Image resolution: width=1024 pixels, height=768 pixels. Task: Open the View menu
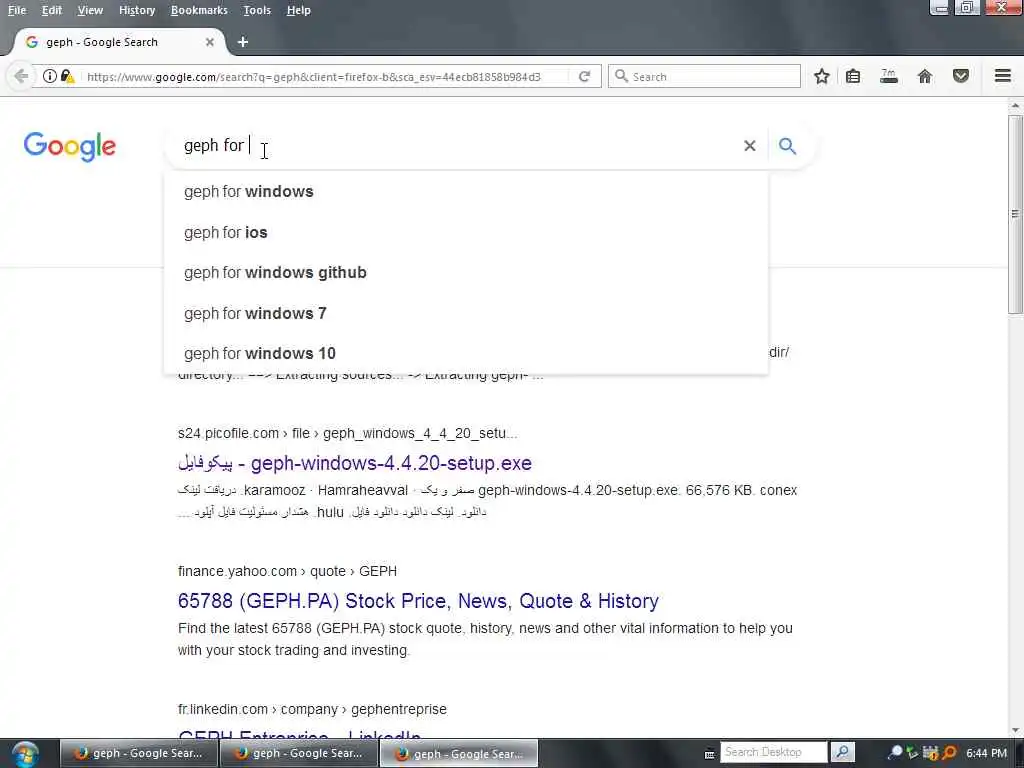coord(90,10)
